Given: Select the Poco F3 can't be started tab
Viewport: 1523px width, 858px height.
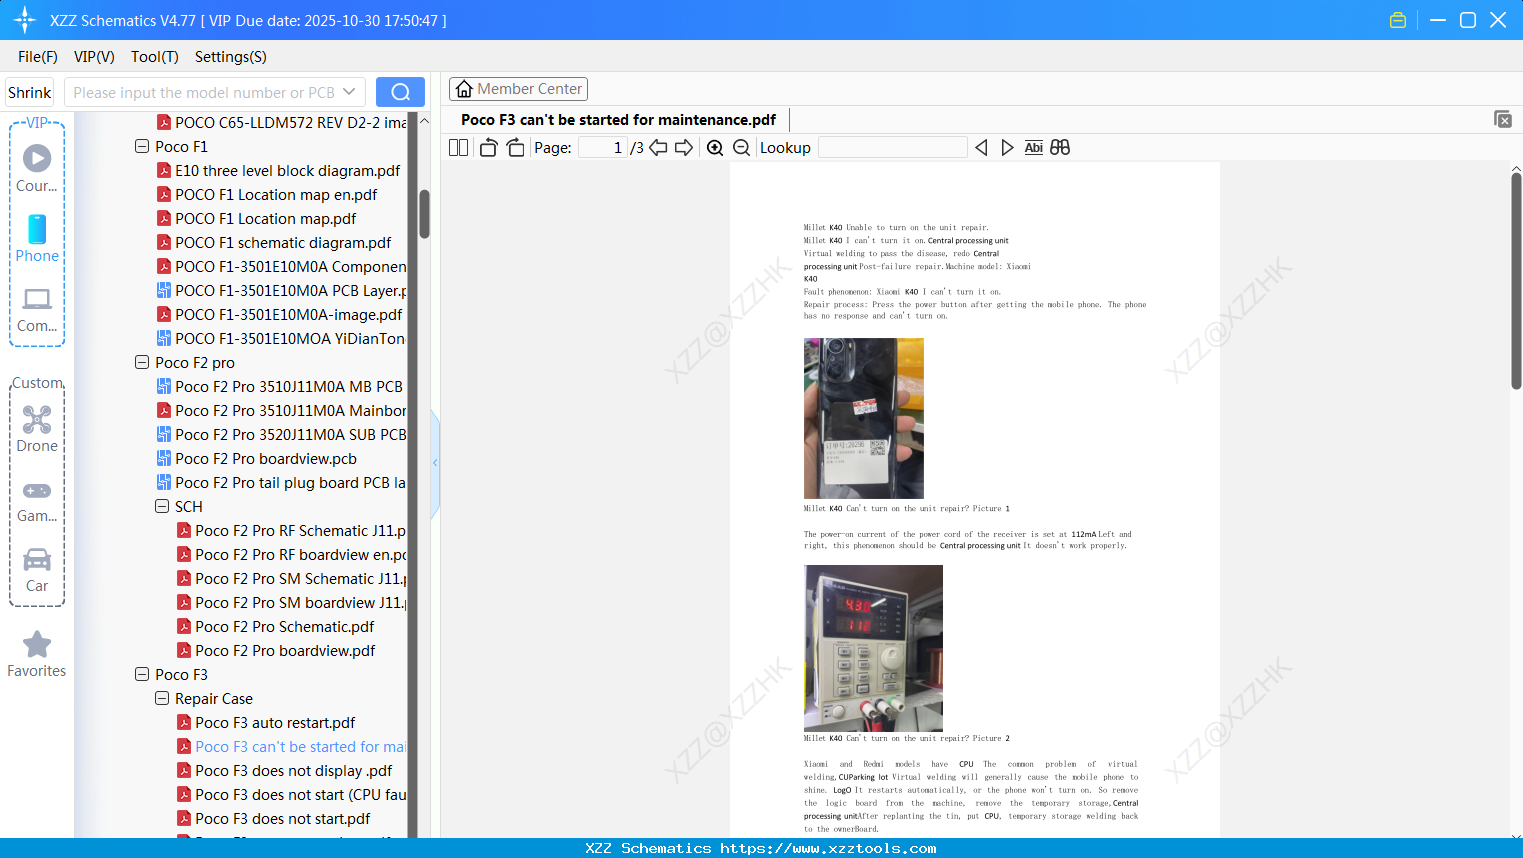Looking at the screenshot, I should 618,120.
